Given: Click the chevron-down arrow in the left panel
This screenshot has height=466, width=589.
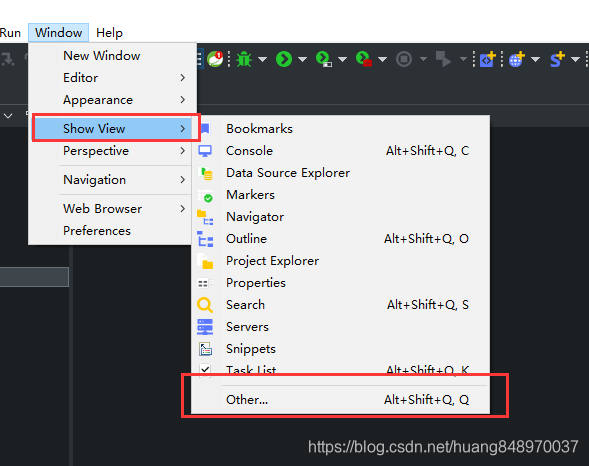Looking at the screenshot, I should pyautogui.click(x=8, y=116).
